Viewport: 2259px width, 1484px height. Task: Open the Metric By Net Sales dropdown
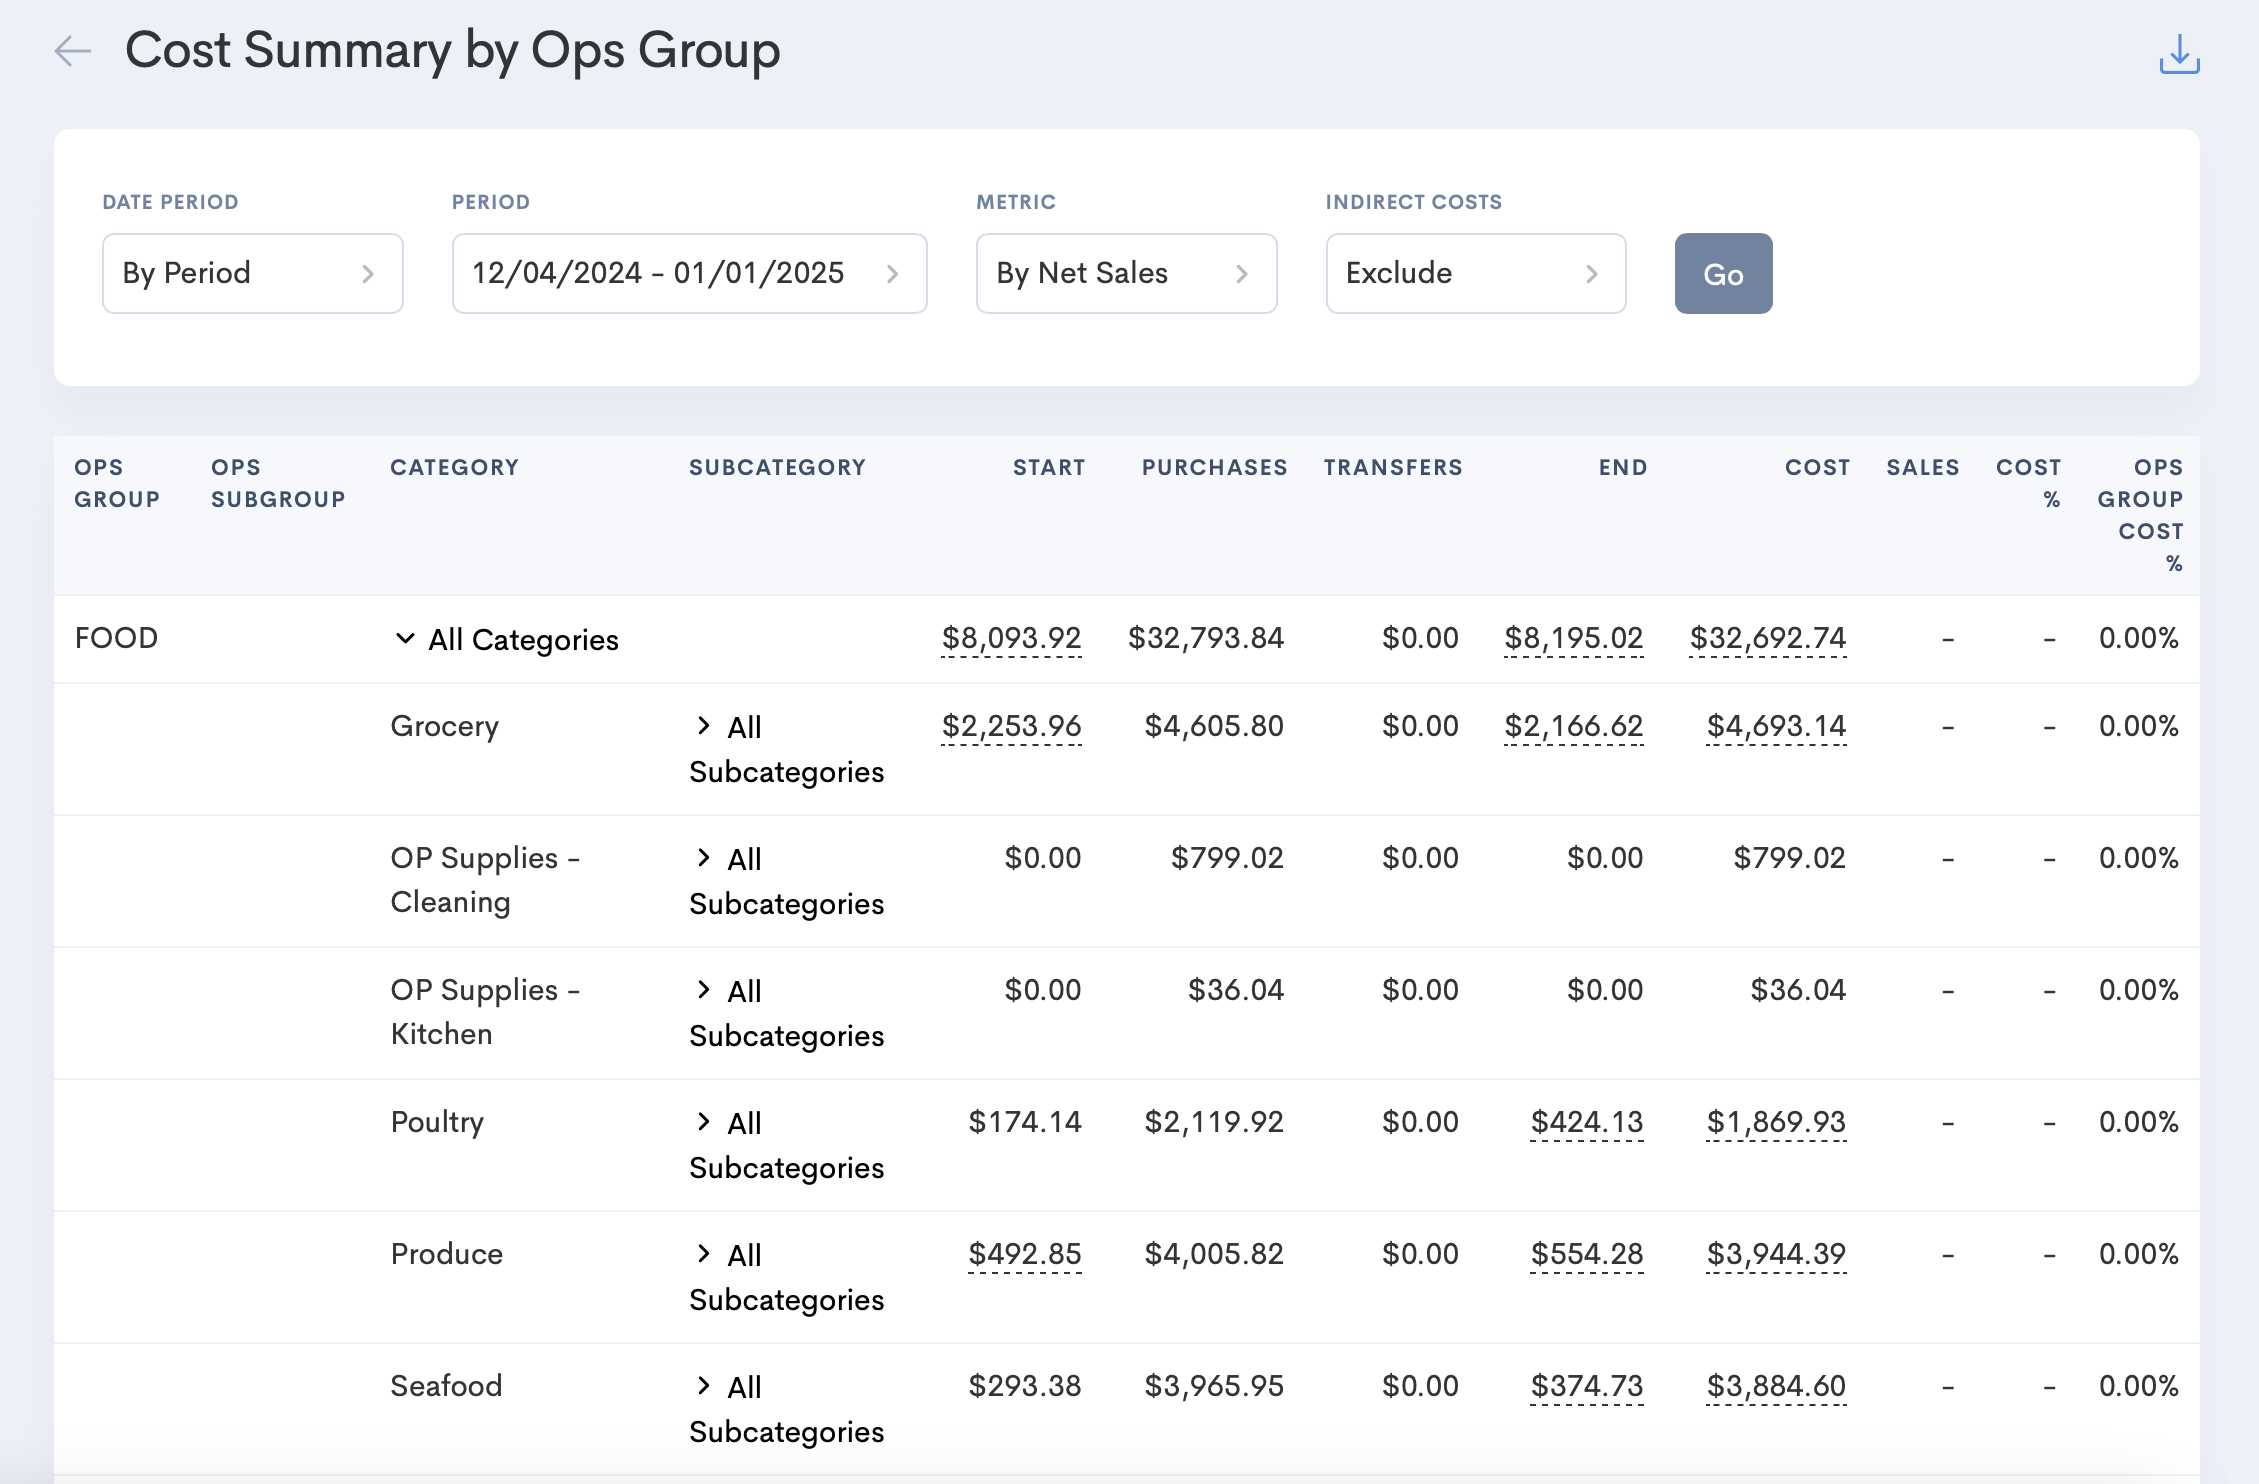[1126, 273]
